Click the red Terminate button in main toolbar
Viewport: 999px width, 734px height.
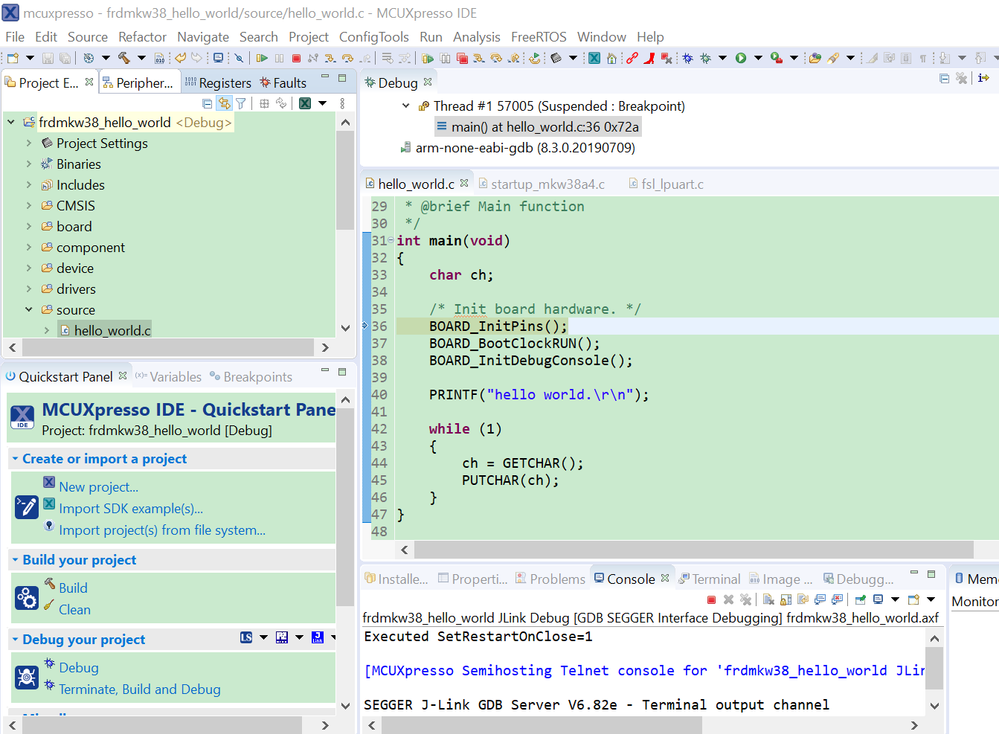pos(296,58)
